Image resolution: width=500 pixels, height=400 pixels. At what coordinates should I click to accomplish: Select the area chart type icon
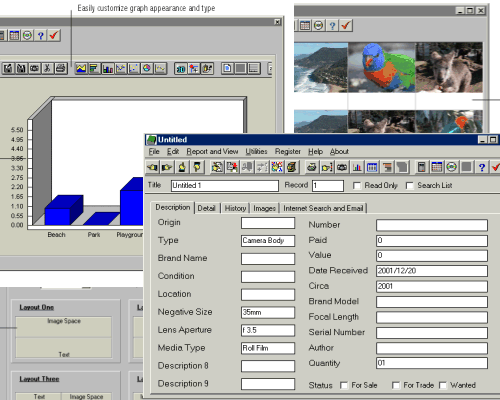(81, 68)
